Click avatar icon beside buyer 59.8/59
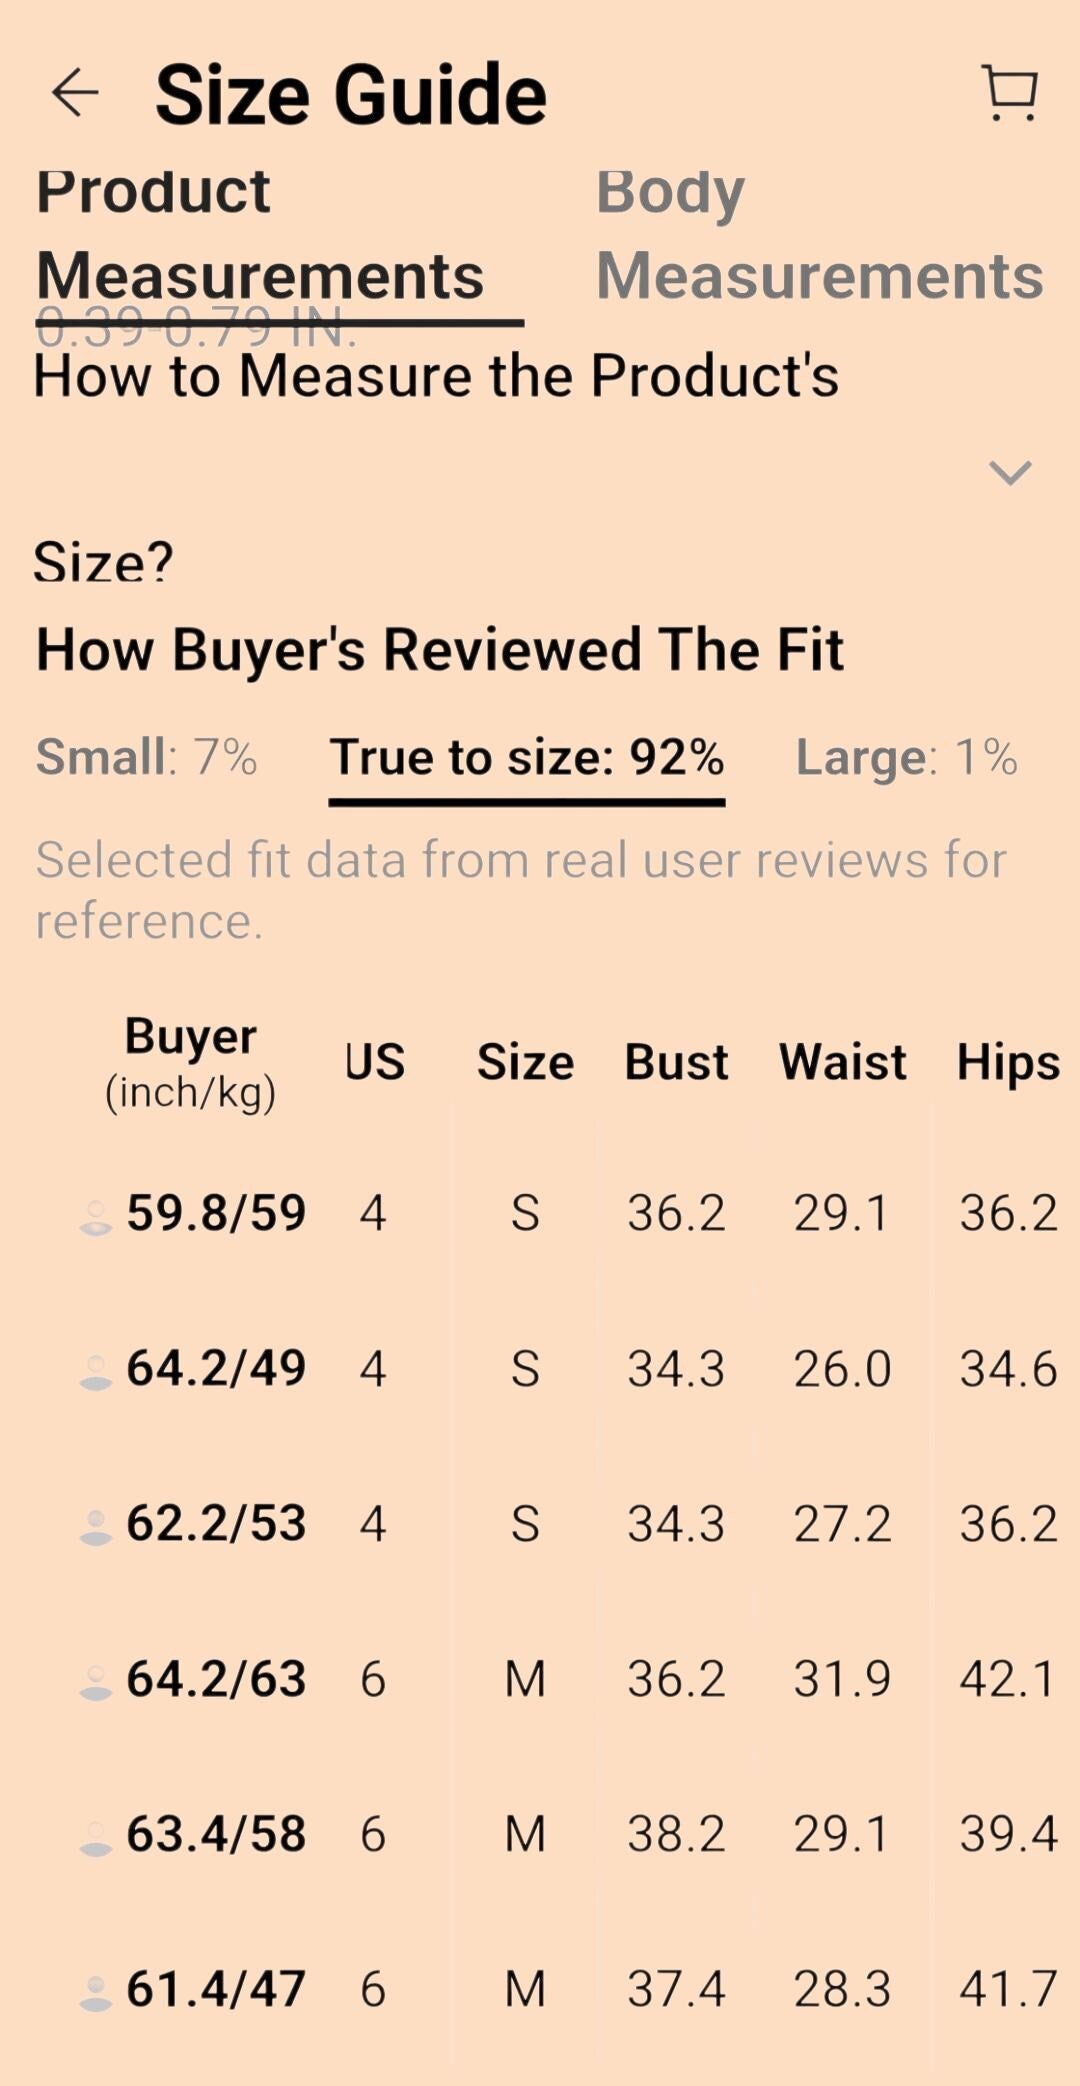The height and width of the screenshot is (2086, 1080). [x=96, y=1217]
